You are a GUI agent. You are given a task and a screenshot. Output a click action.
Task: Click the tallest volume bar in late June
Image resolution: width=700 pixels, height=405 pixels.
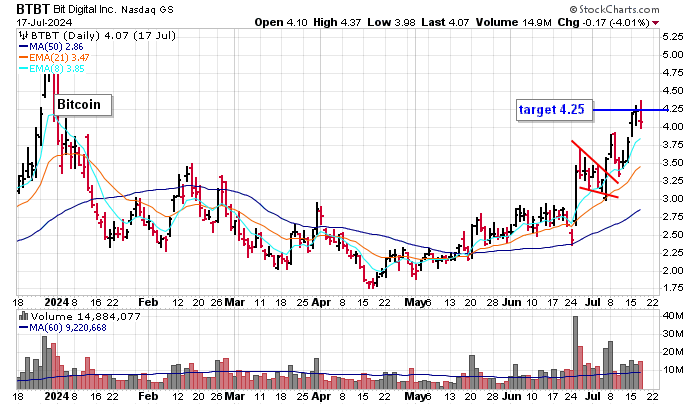575,352
